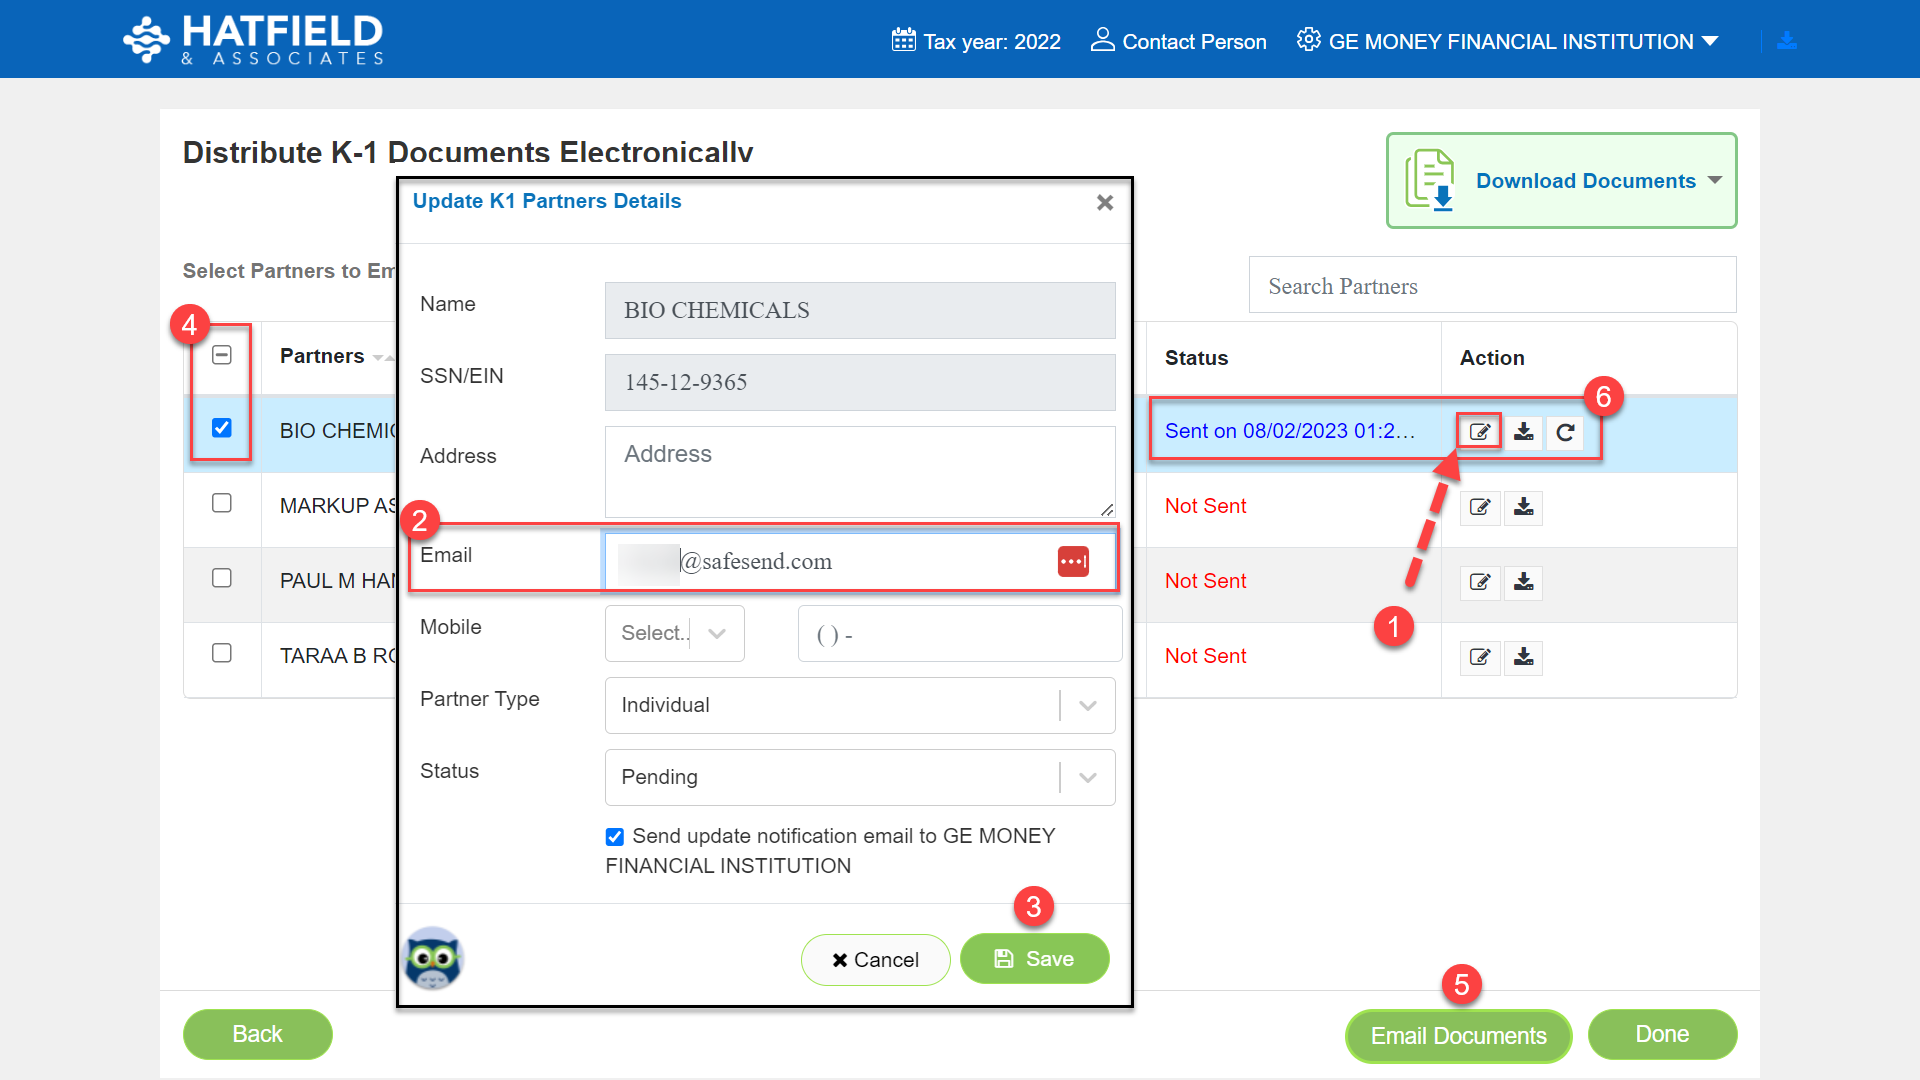Open the Mobile country code selector
Screen dimensions: 1920x1080
coord(674,633)
